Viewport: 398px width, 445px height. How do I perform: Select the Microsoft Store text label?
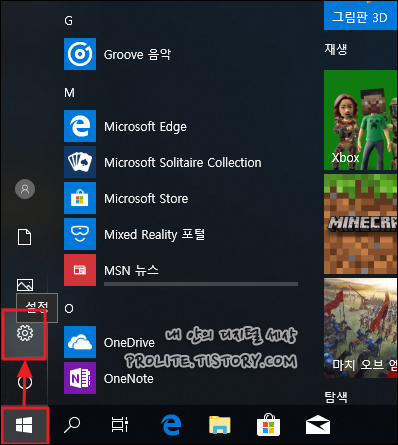[146, 199]
